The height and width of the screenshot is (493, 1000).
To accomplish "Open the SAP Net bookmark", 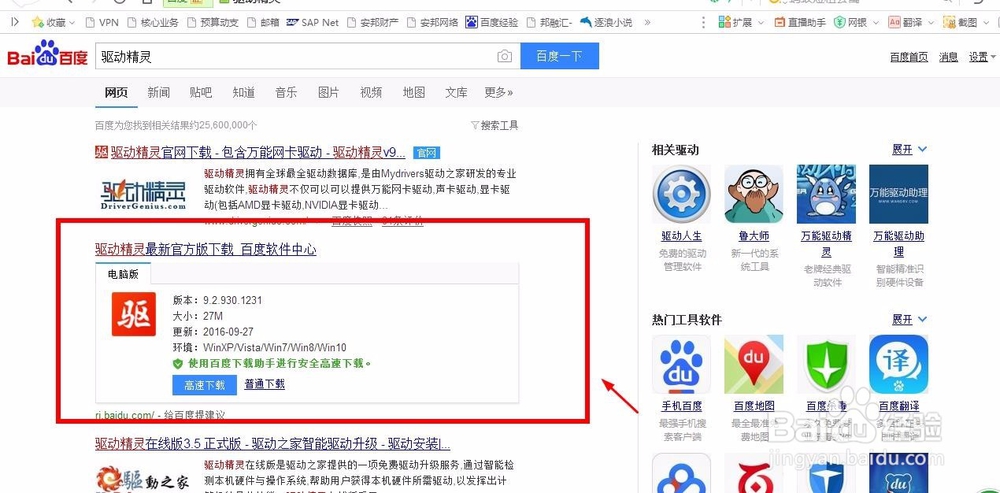I will (x=312, y=22).
